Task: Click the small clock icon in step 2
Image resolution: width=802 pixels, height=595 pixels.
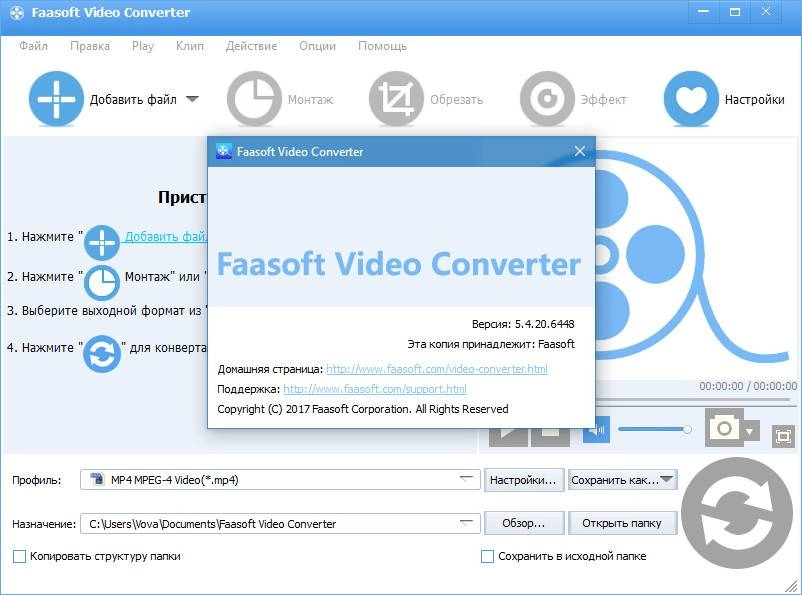Action: click(x=102, y=282)
